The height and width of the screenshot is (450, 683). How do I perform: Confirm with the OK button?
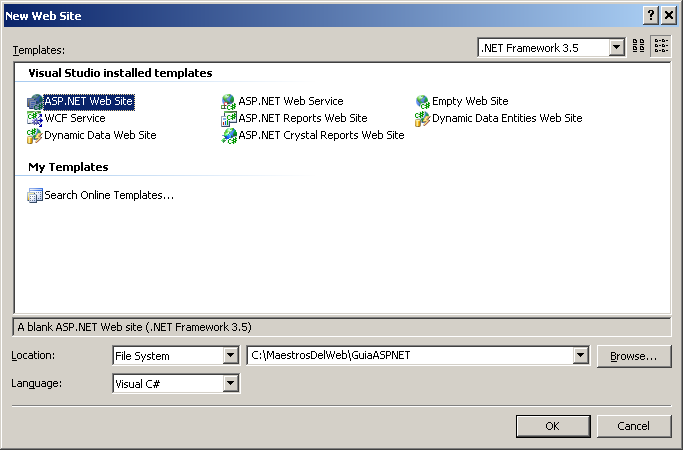[x=553, y=426]
